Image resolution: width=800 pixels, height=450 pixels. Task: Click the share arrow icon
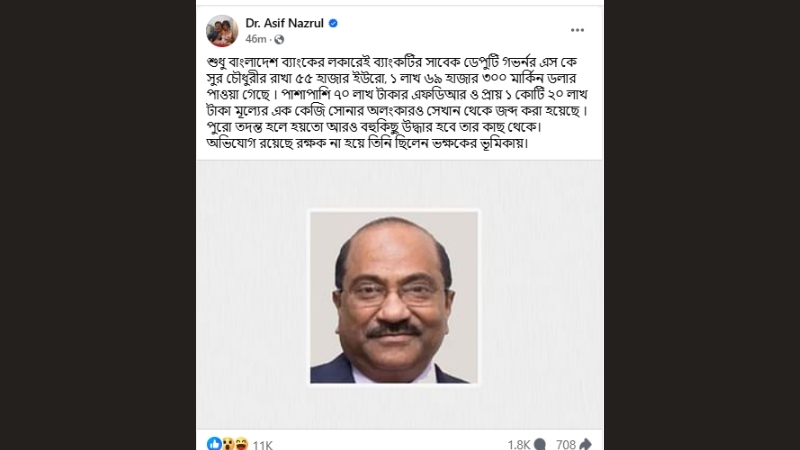coord(585,444)
